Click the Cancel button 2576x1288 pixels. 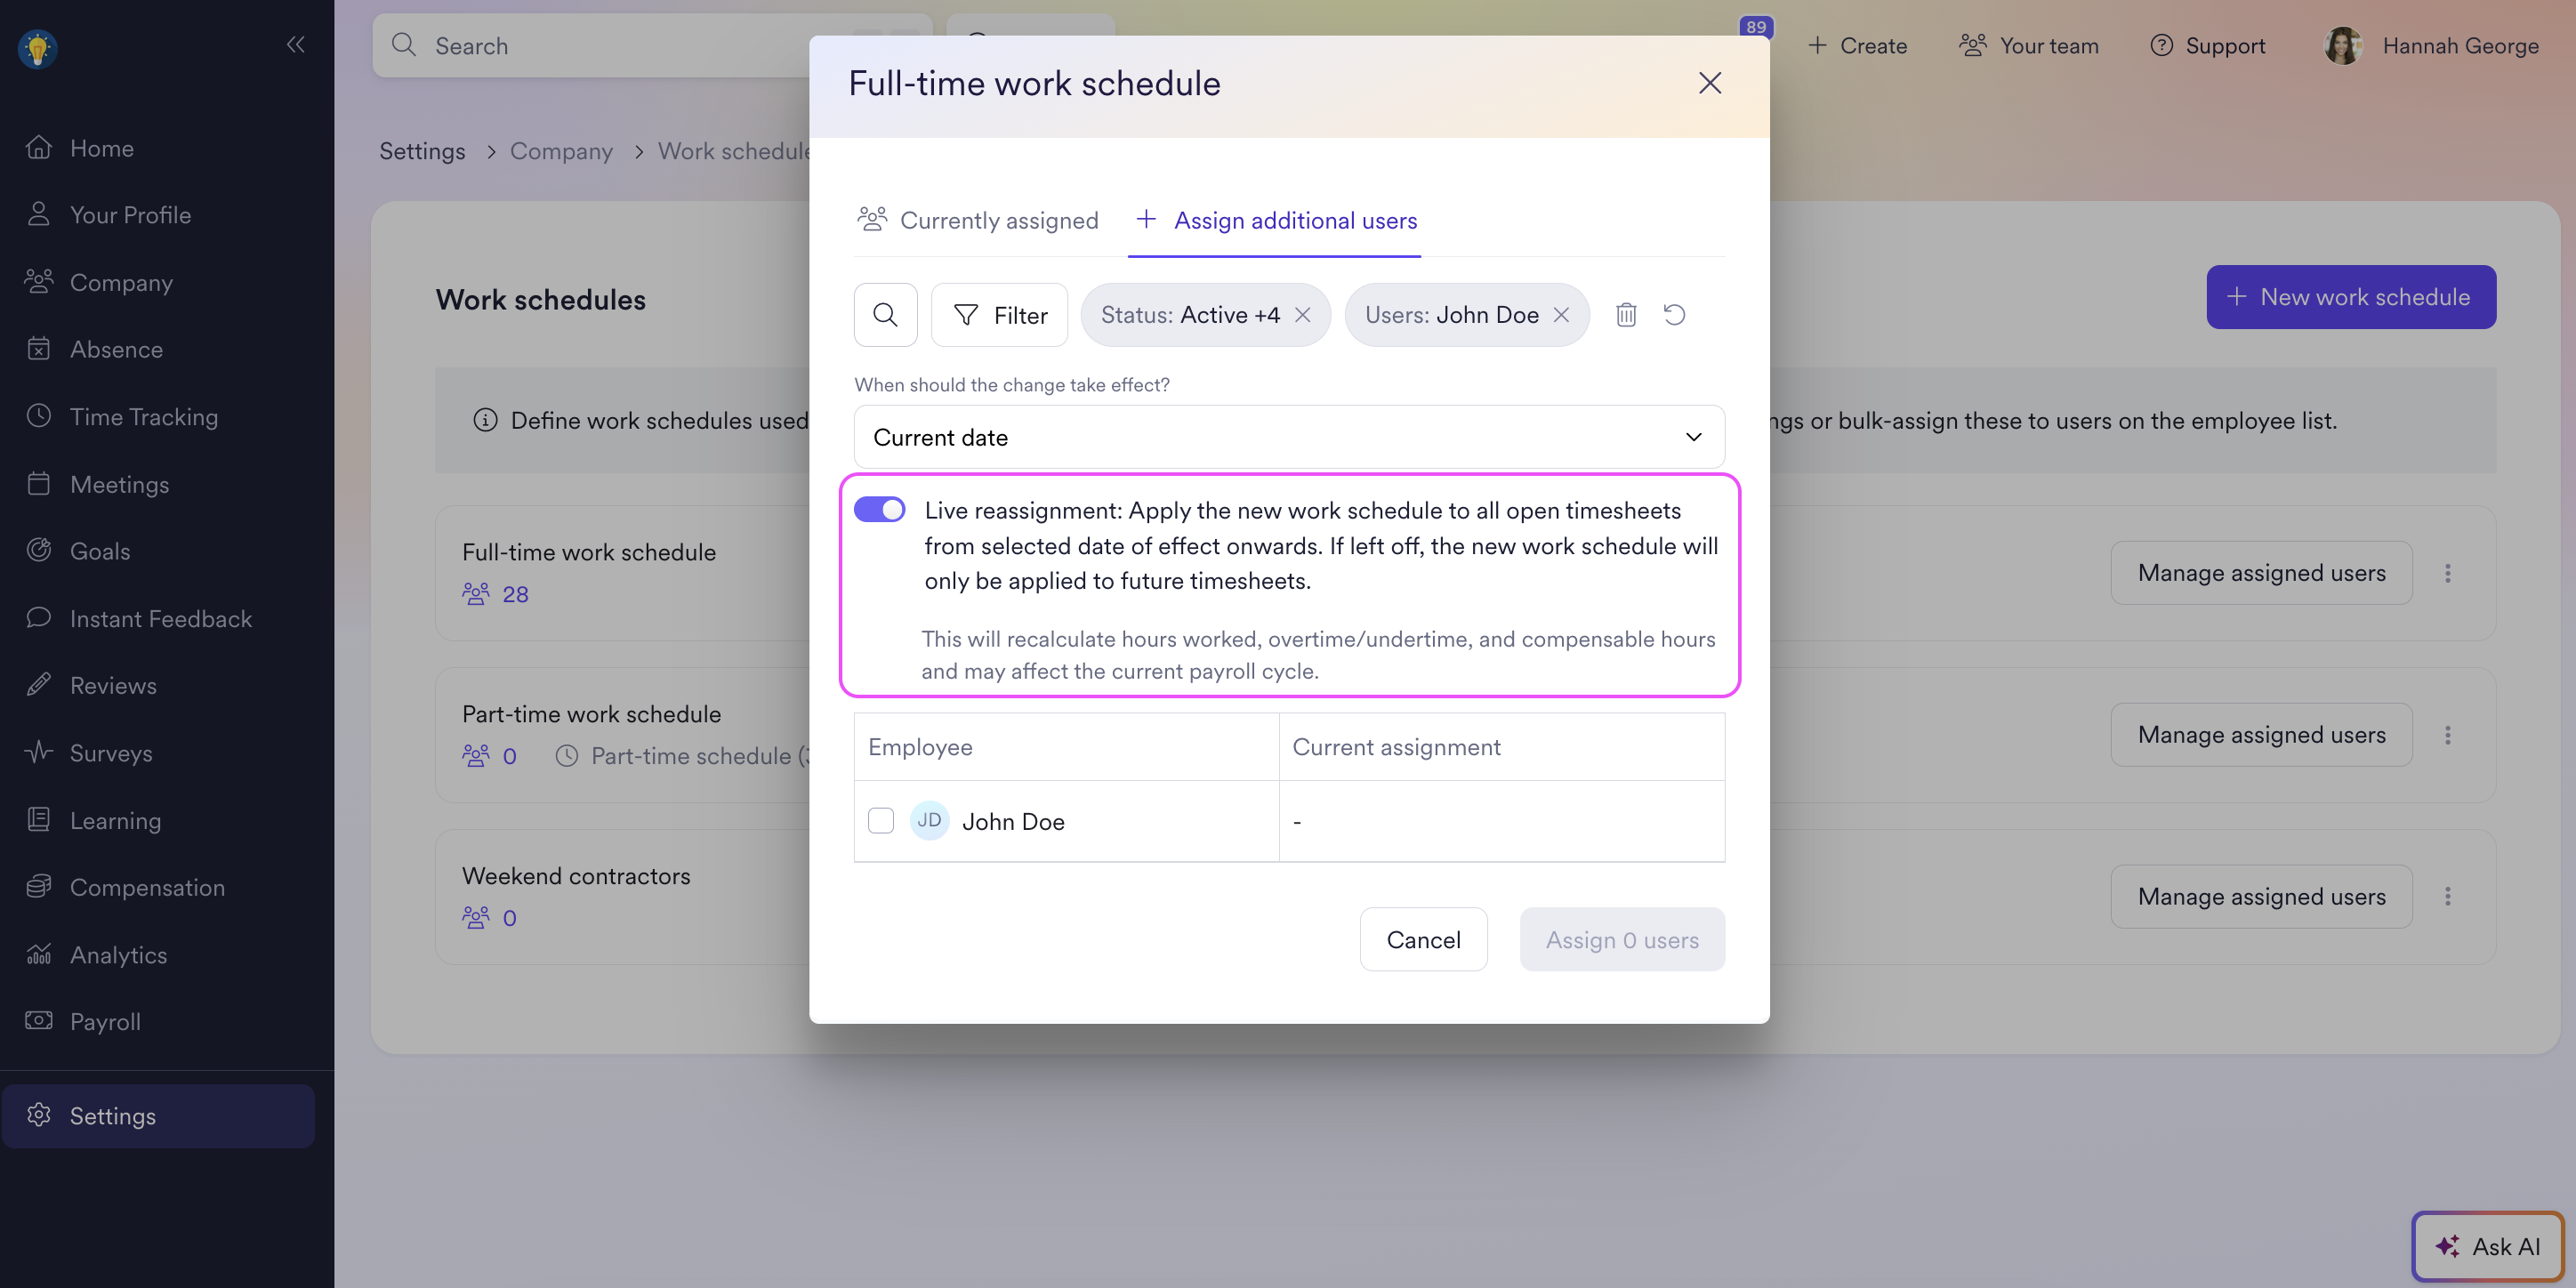pyautogui.click(x=1423, y=939)
